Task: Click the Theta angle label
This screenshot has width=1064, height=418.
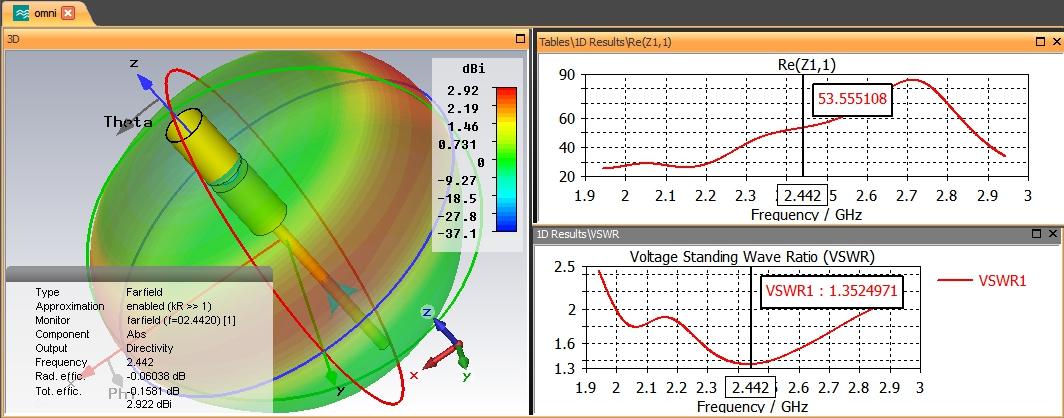Action: coord(128,122)
